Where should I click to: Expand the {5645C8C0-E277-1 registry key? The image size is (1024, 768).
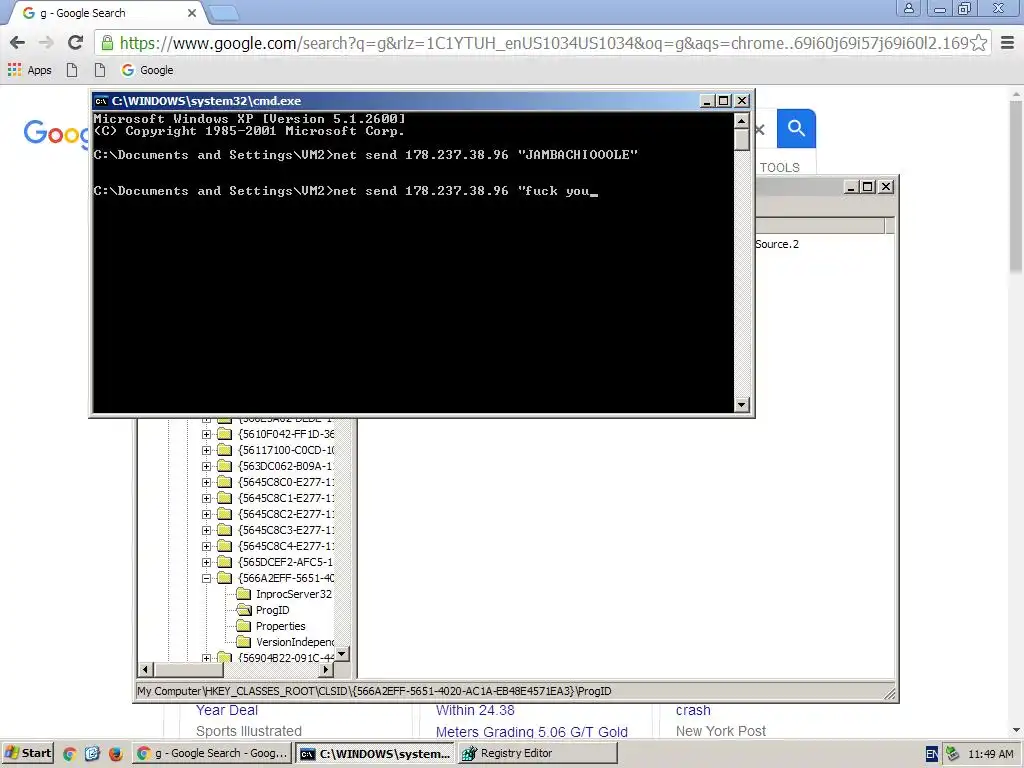click(x=206, y=482)
